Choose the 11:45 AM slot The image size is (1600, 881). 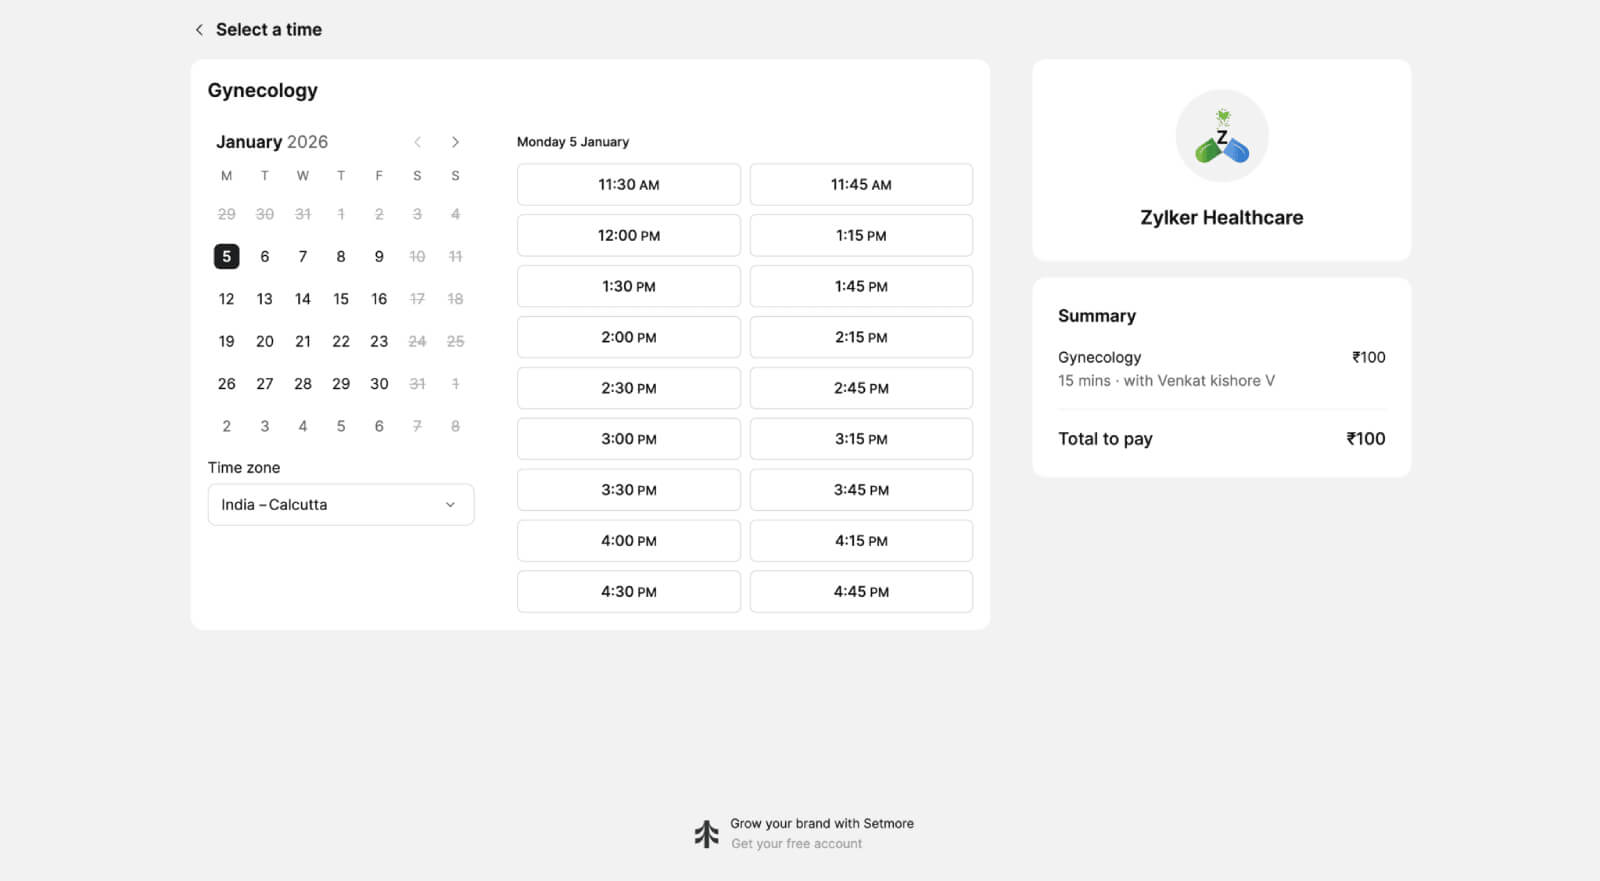[861, 185]
